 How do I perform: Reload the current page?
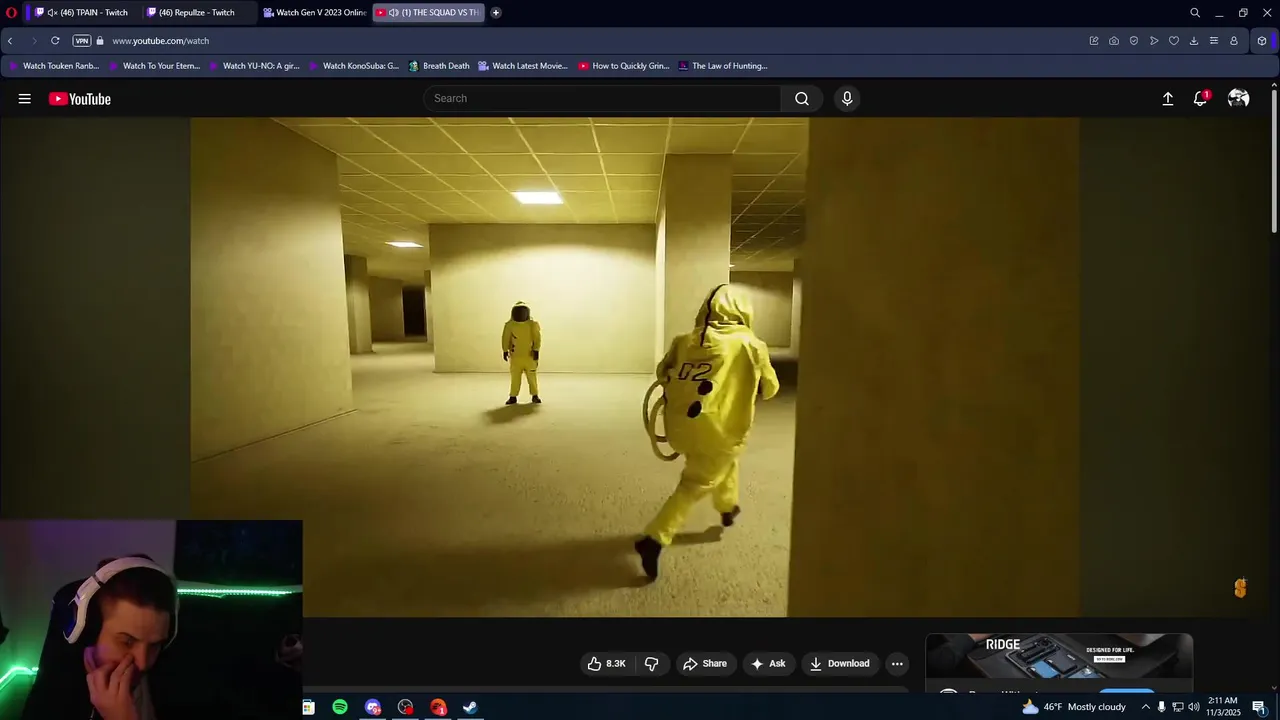pyautogui.click(x=55, y=41)
